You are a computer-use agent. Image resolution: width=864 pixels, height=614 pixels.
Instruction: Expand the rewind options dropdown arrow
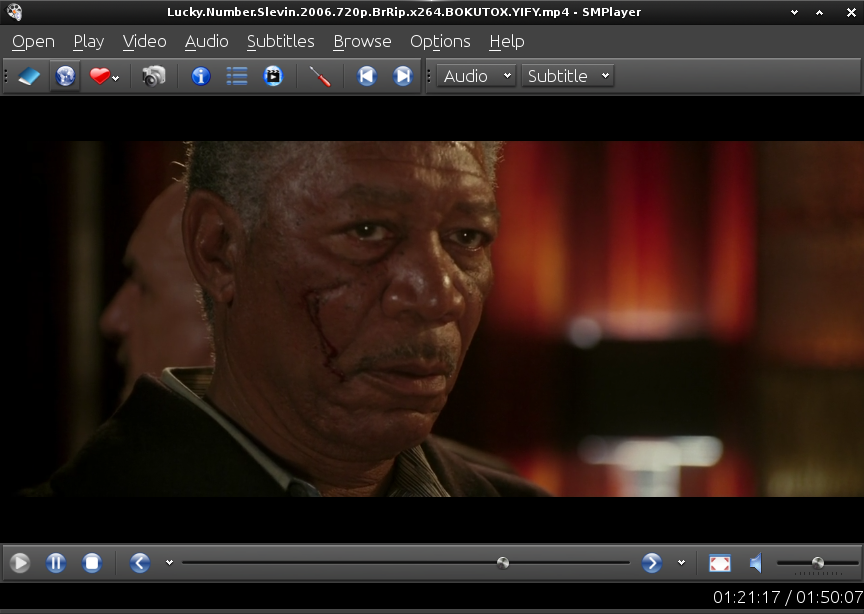coord(169,563)
